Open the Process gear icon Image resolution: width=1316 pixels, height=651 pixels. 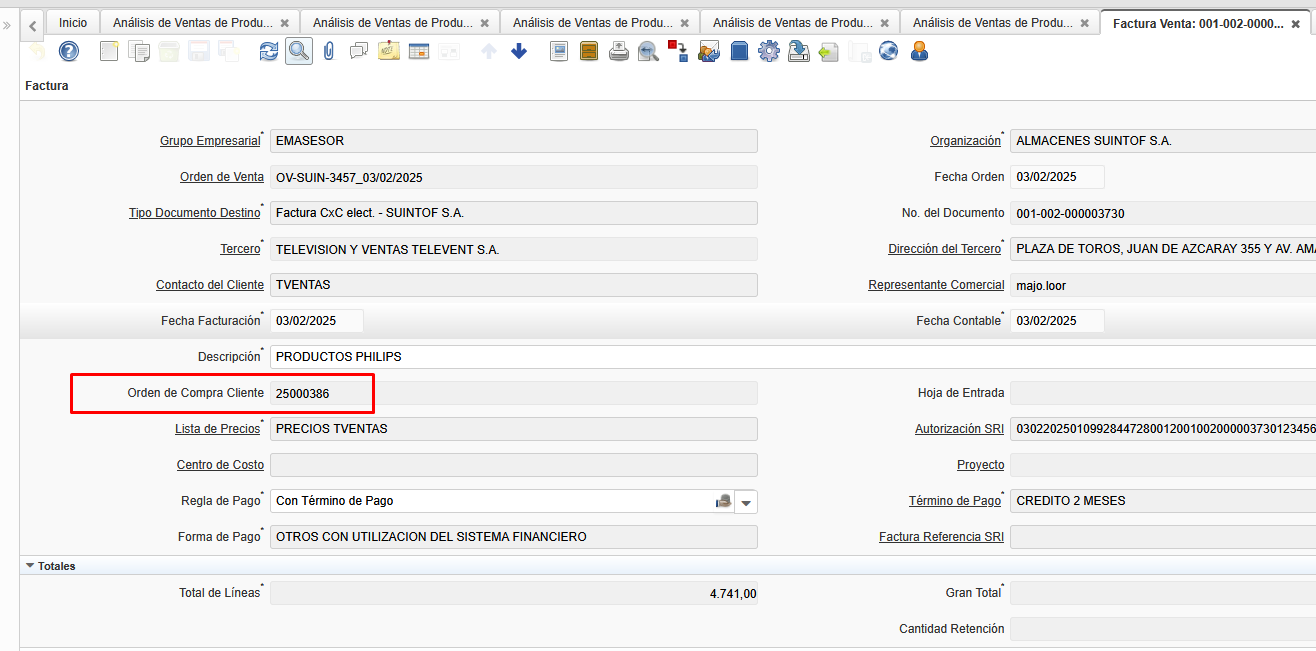coord(768,51)
